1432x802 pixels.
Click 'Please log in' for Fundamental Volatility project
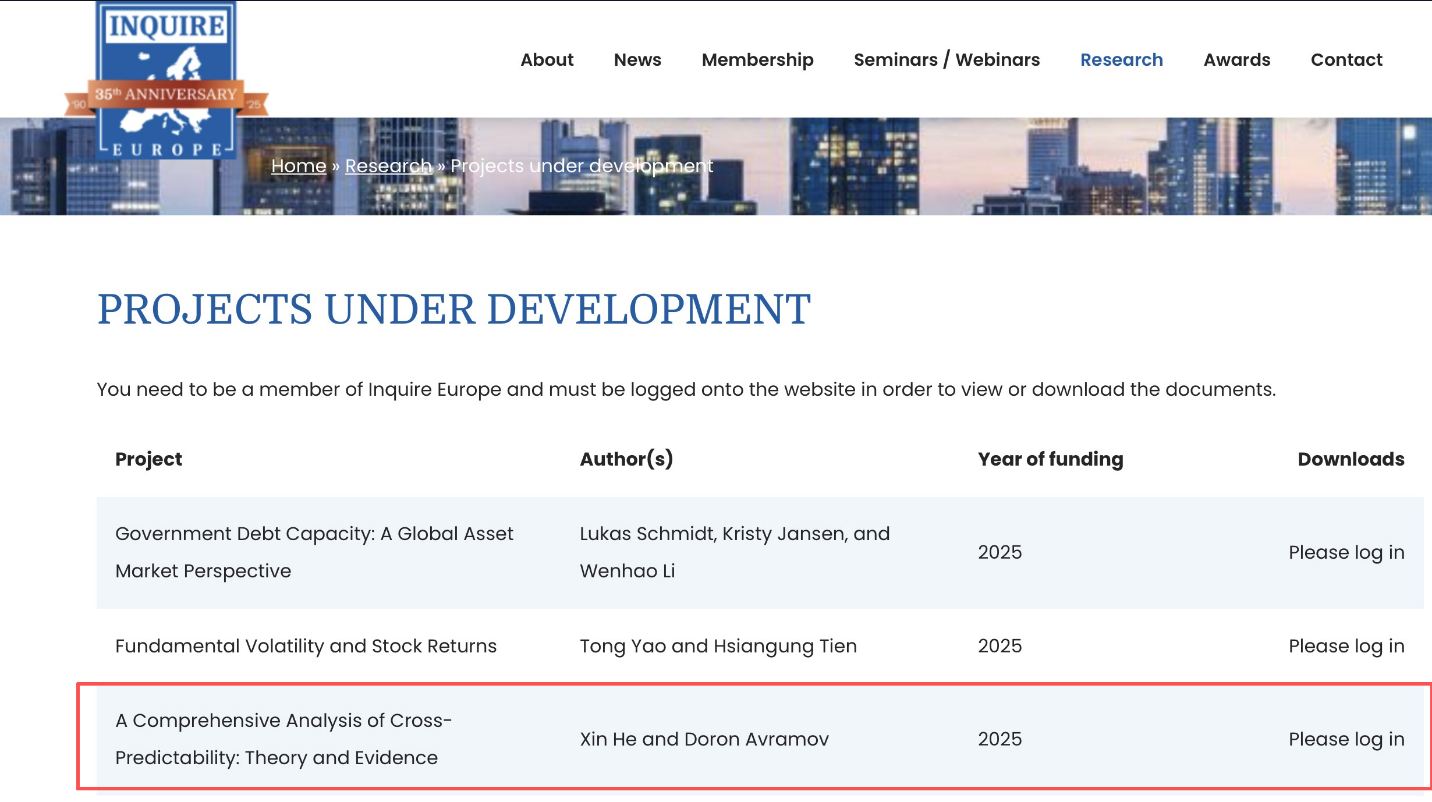coord(1346,646)
